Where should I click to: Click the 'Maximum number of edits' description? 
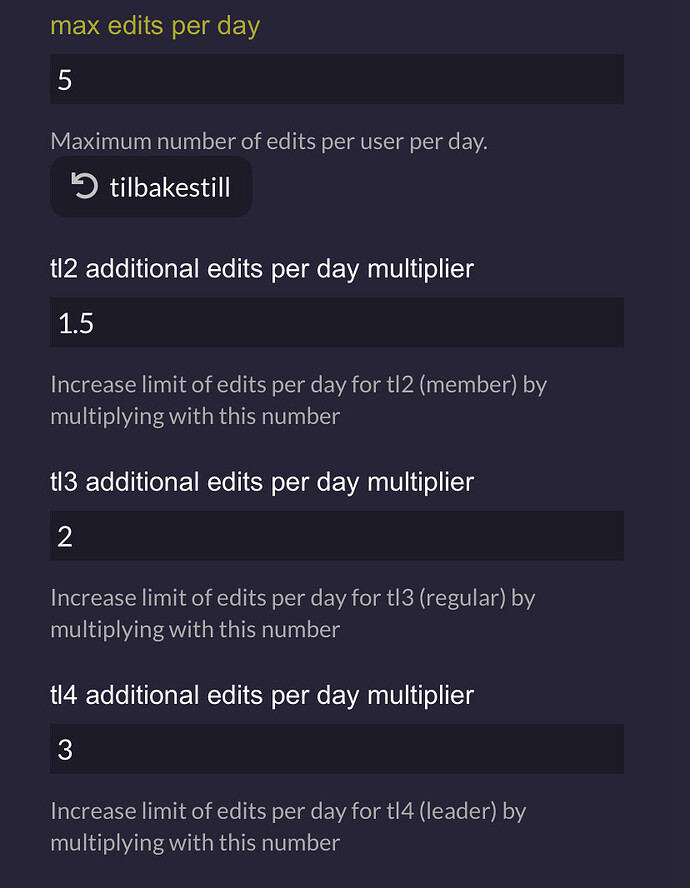[269, 142]
